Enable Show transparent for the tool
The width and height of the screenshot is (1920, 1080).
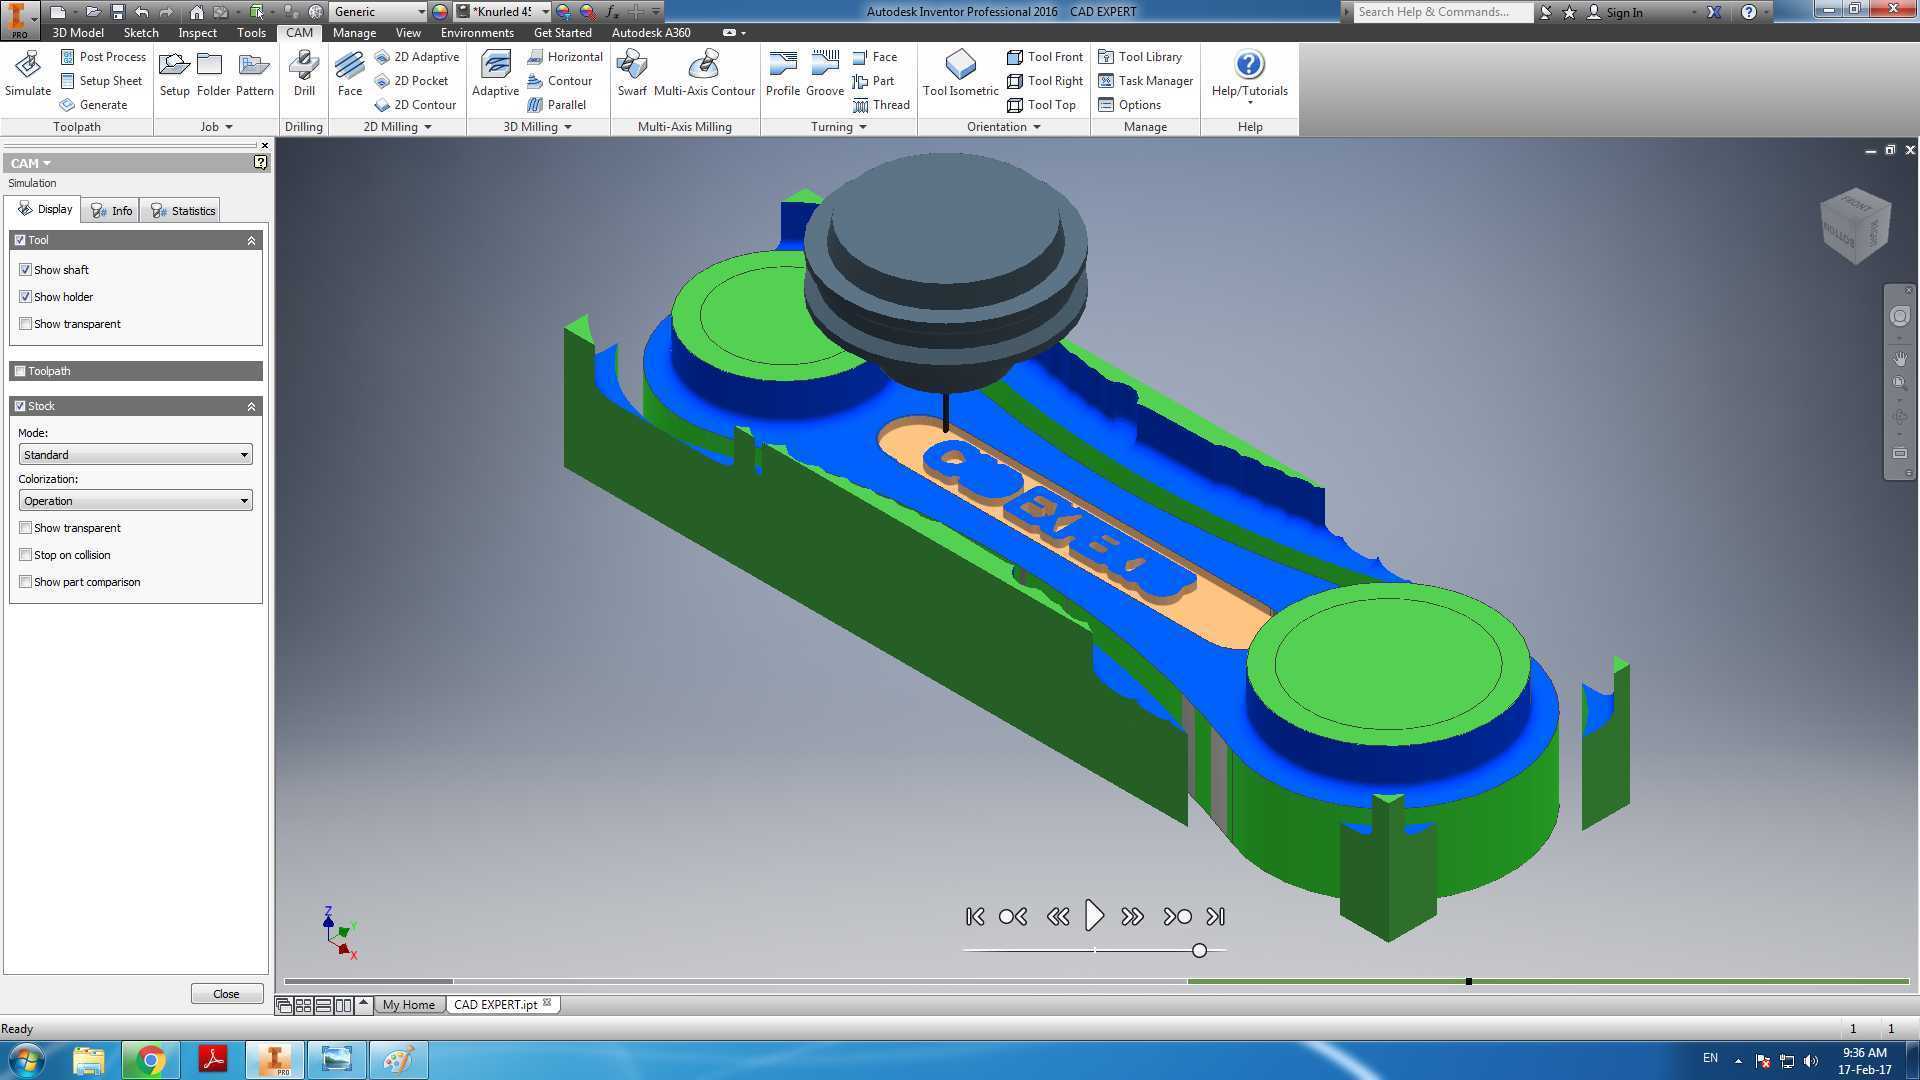[26, 324]
